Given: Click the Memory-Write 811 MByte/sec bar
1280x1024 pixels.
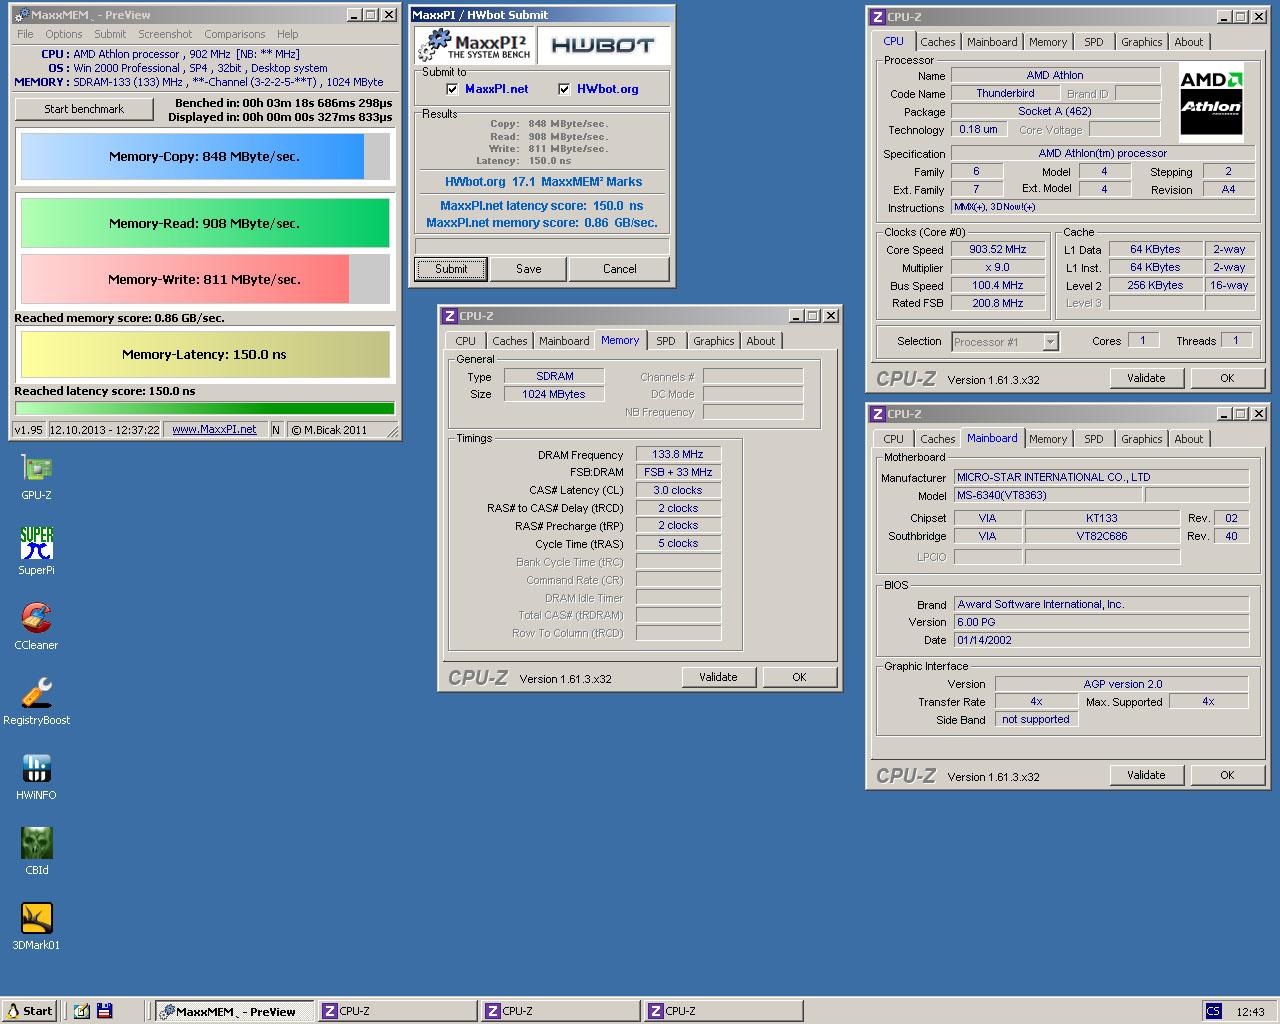Looking at the screenshot, I should coord(205,280).
